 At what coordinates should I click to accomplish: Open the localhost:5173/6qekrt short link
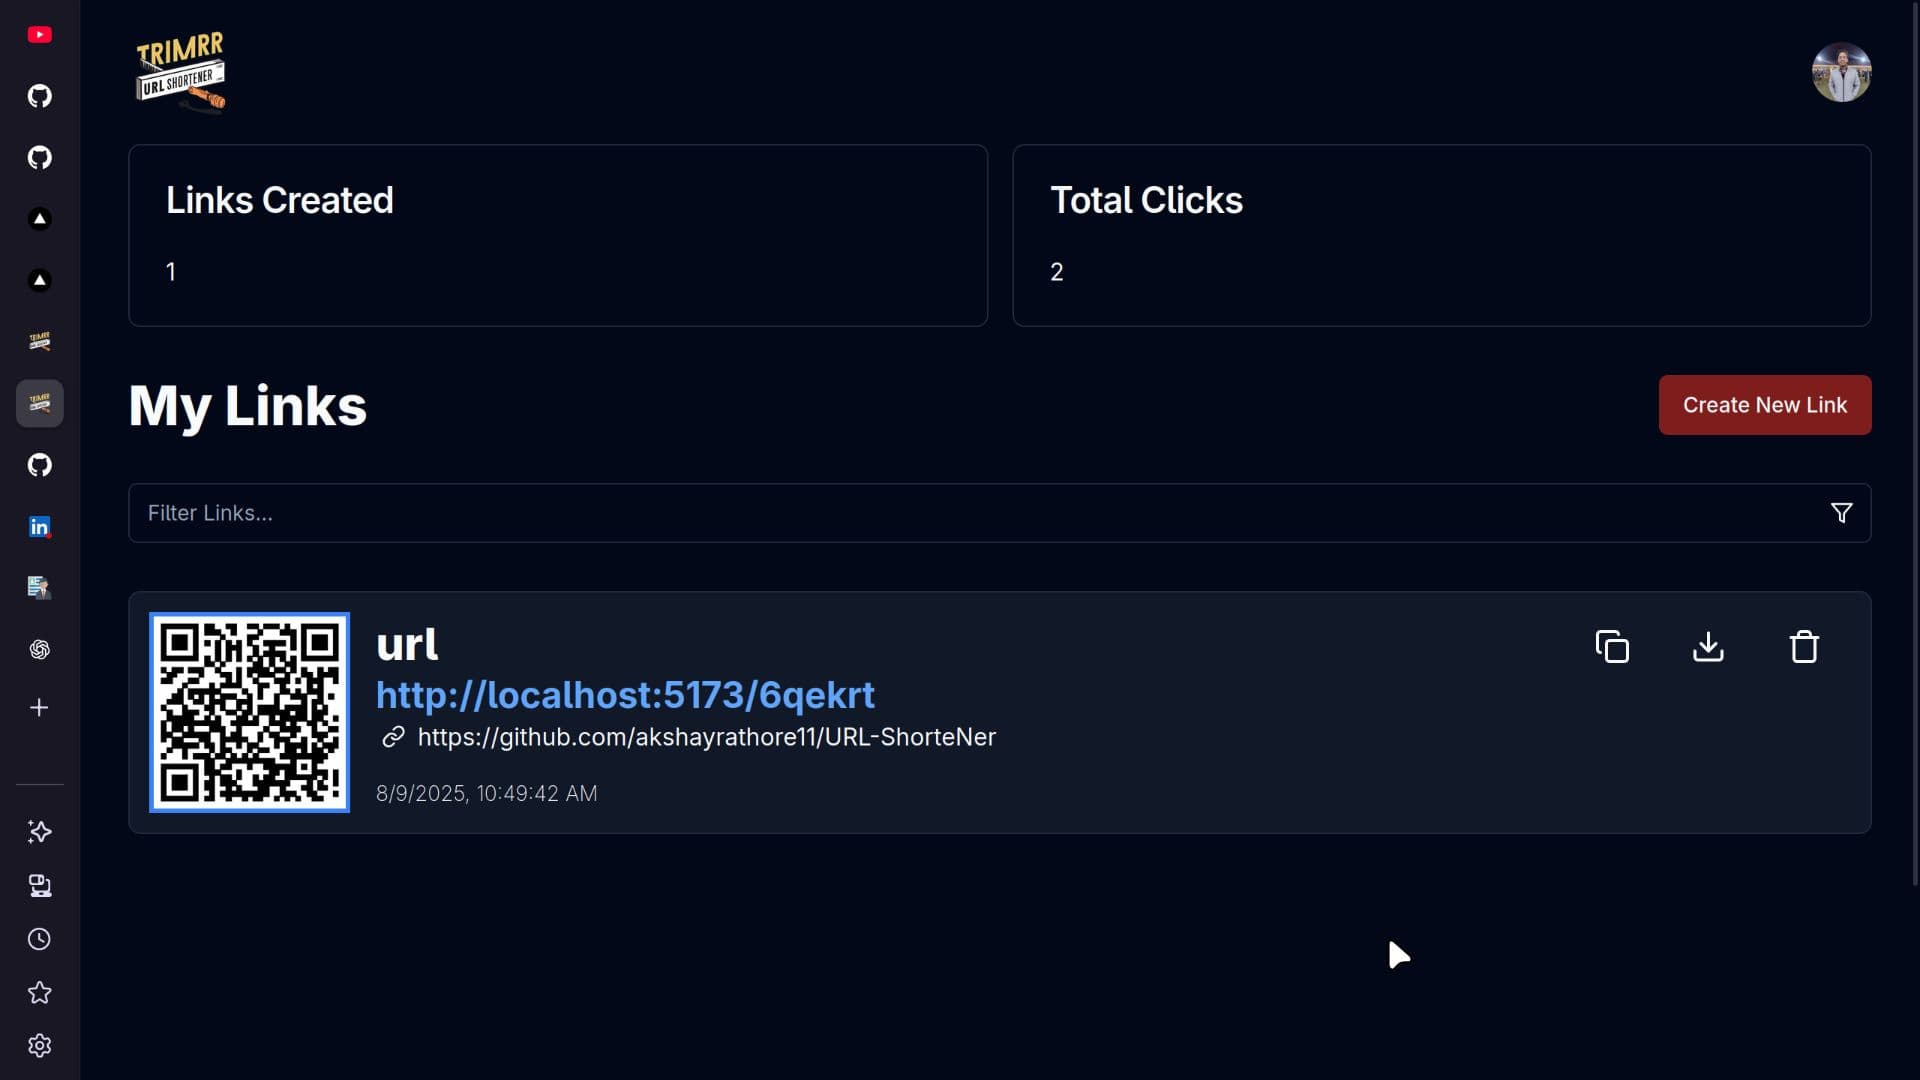pos(625,695)
